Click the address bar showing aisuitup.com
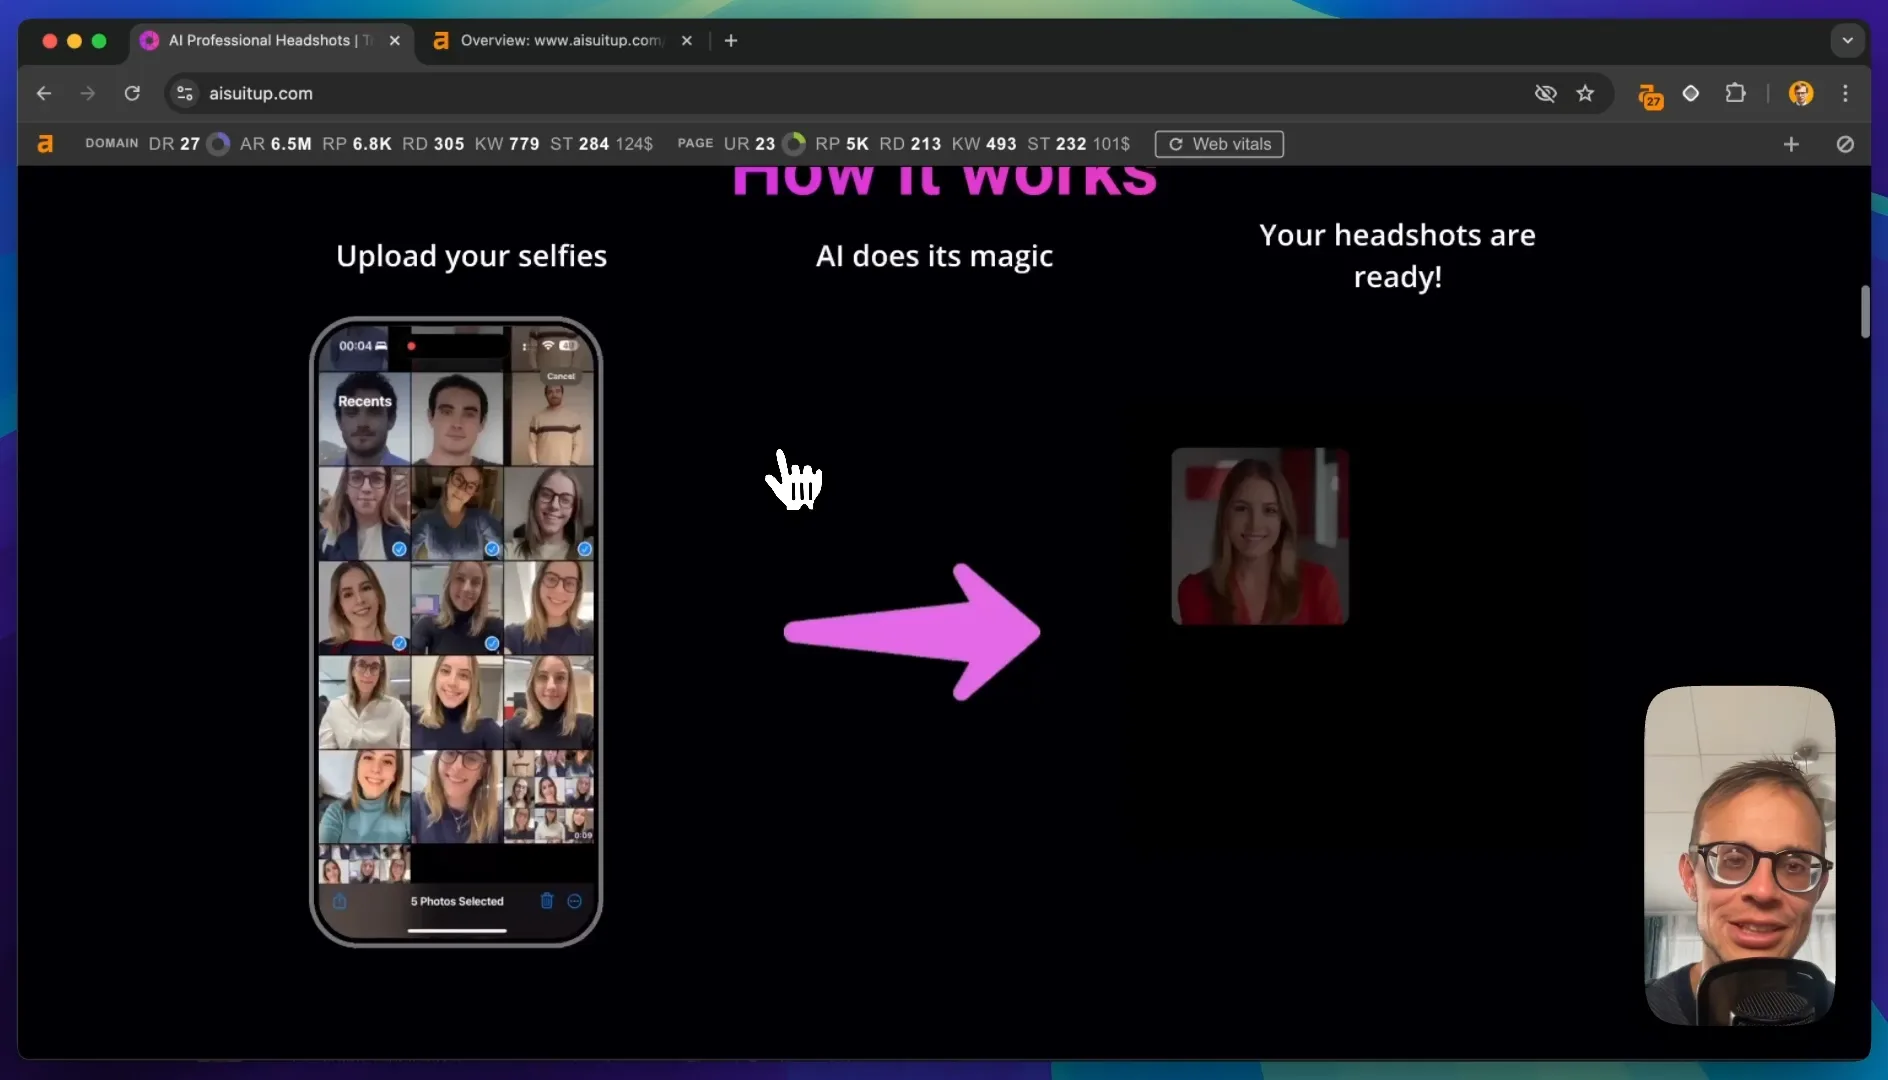Viewport: 1888px width, 1080px height. 860,93
